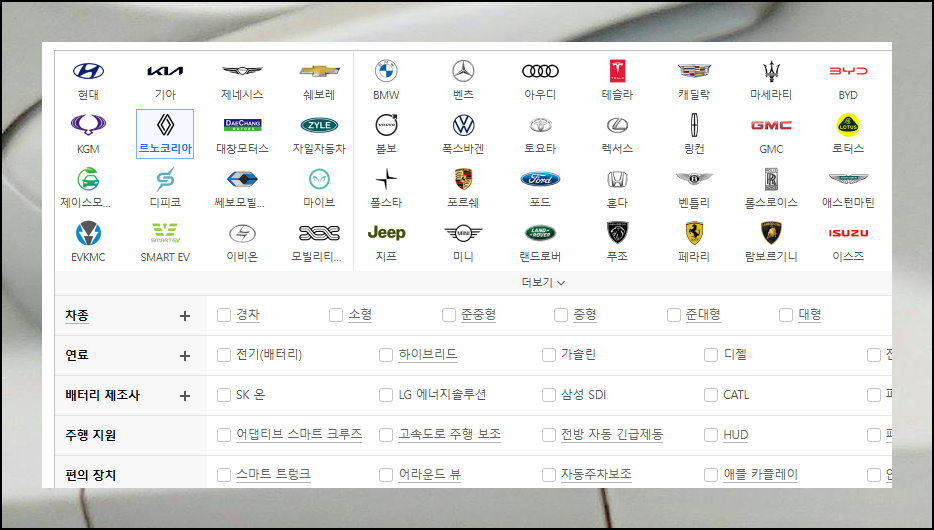Screen dimensions: 934x530
Task: Tick the 어댑티브 스마트 크루즈 checkbox
Action: pos(224,435)
